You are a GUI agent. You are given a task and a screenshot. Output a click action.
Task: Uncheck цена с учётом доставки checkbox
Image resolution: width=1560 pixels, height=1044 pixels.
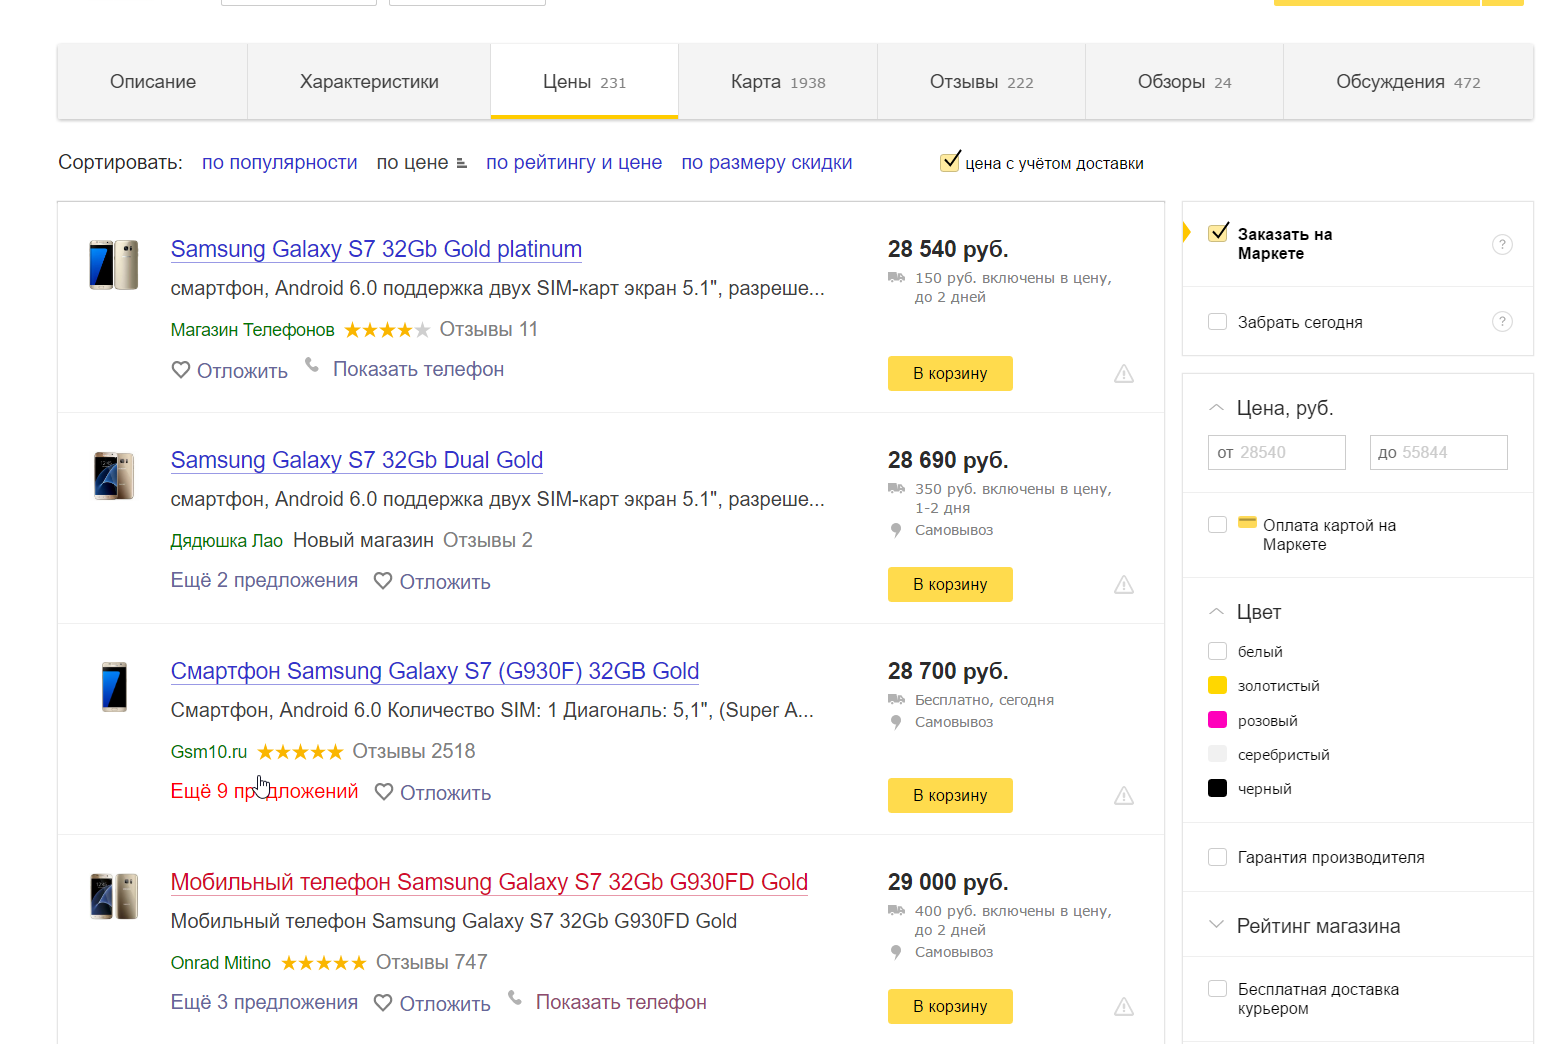(950, 162)
